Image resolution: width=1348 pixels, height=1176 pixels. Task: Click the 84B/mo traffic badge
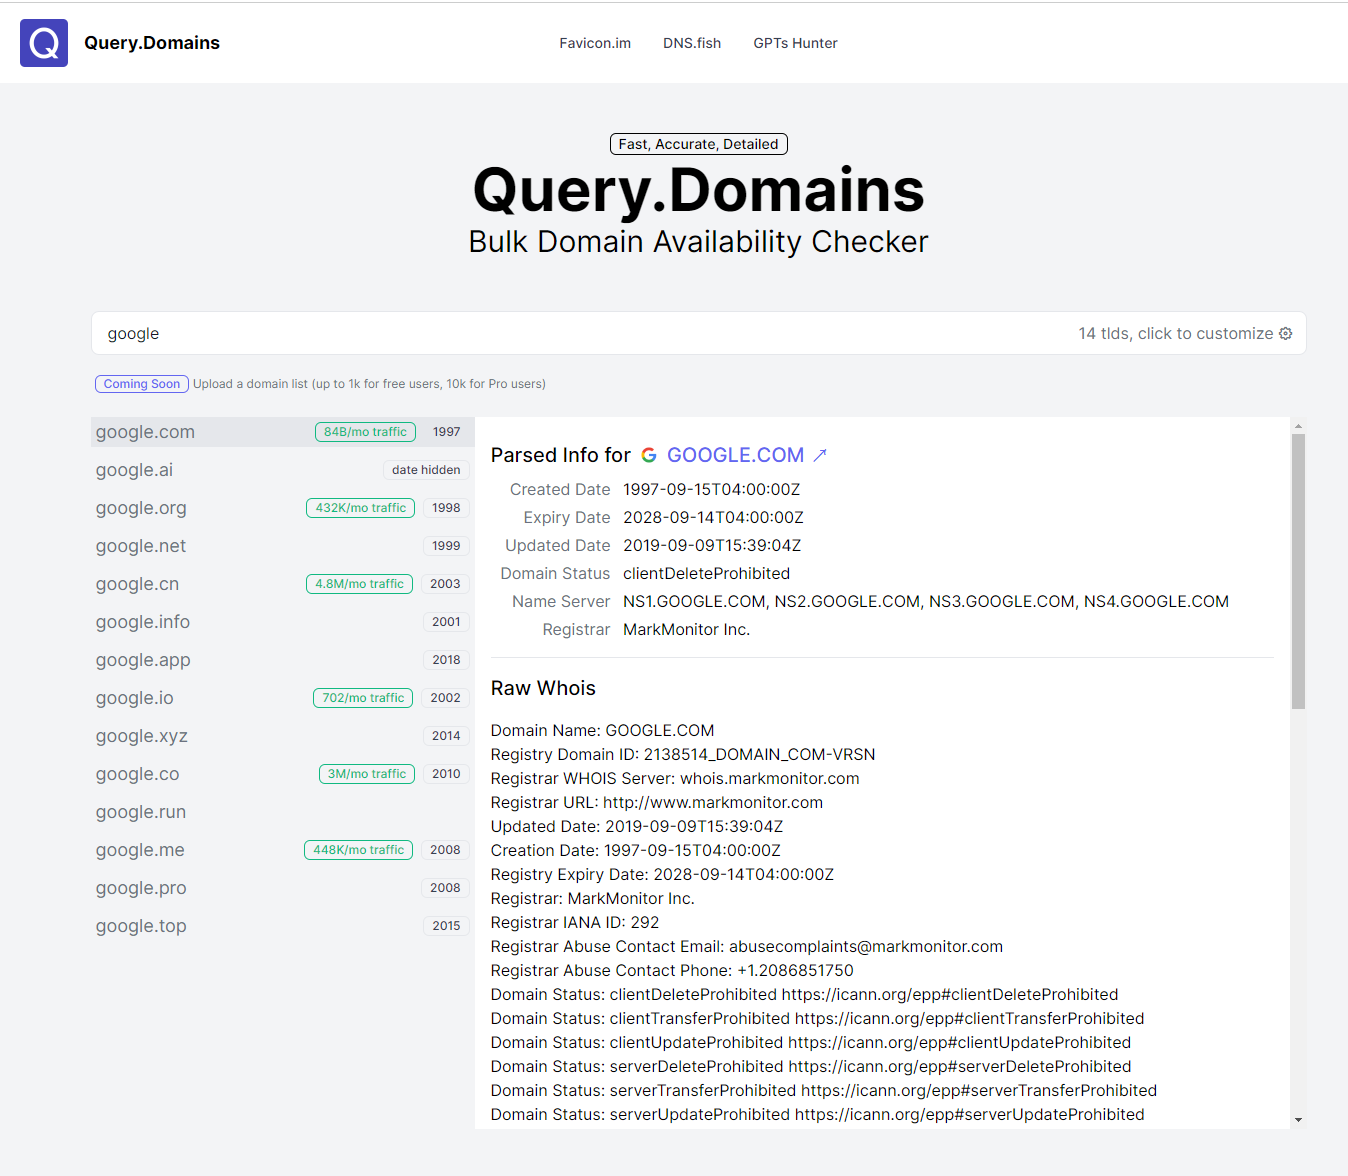(x=365, y=432)
